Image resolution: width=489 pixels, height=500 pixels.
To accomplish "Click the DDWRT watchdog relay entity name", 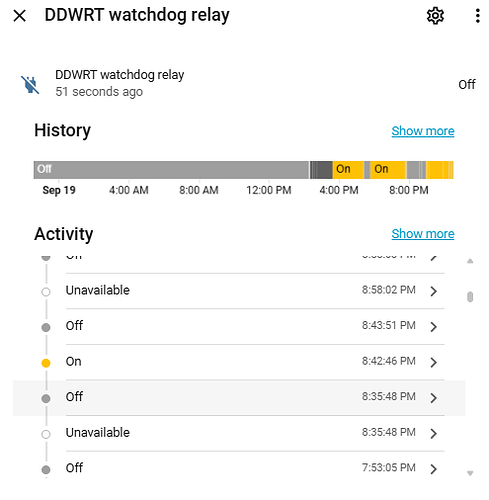I will click(120, 75).
